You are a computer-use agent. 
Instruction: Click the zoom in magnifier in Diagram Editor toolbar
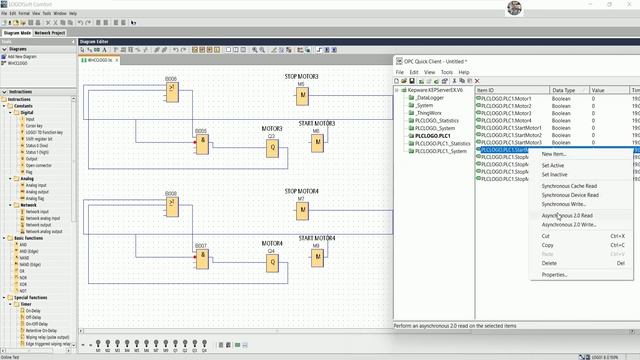(255, 50)
